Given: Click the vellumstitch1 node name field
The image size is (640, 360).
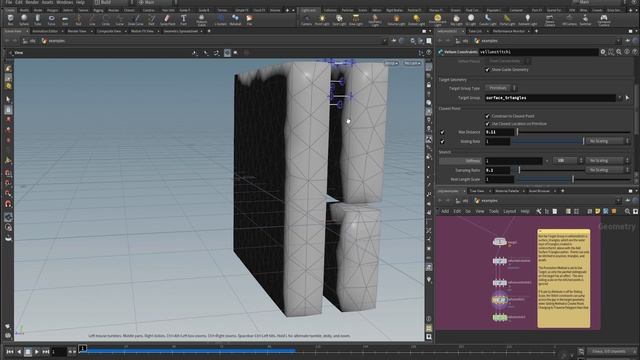Looking at the screenshot, I should [538, 52].
